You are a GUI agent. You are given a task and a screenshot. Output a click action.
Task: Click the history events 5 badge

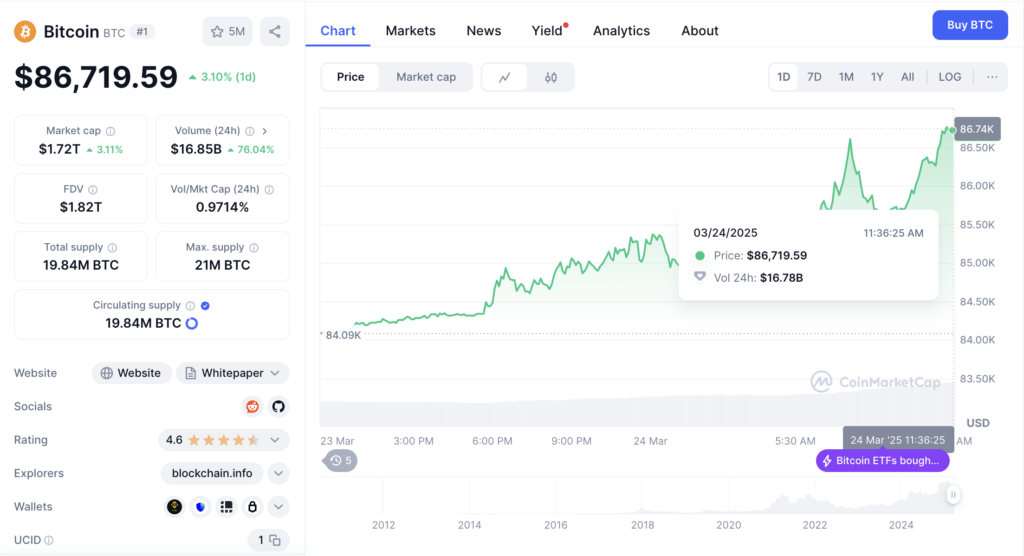click(x=340, y=461)
